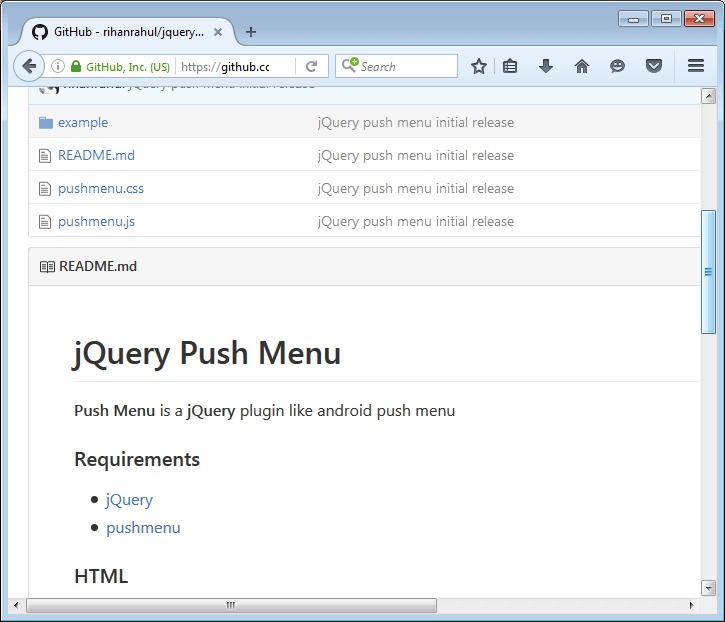Click the site information (i) icon

click(x=57, y=66)
